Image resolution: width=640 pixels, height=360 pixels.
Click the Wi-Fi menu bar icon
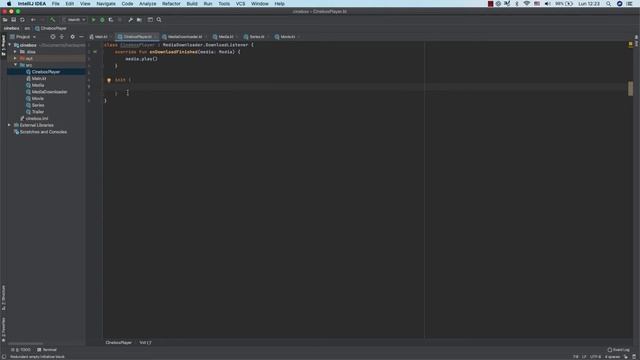(527, 4)
